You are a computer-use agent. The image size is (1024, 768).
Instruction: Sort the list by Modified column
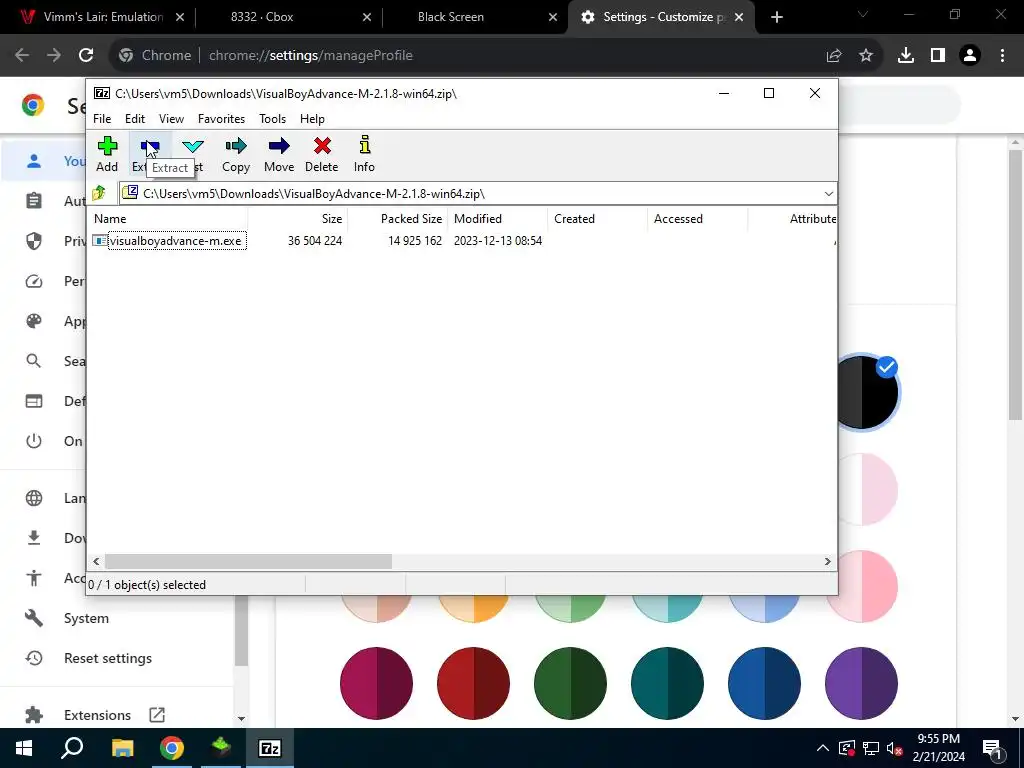498,219
